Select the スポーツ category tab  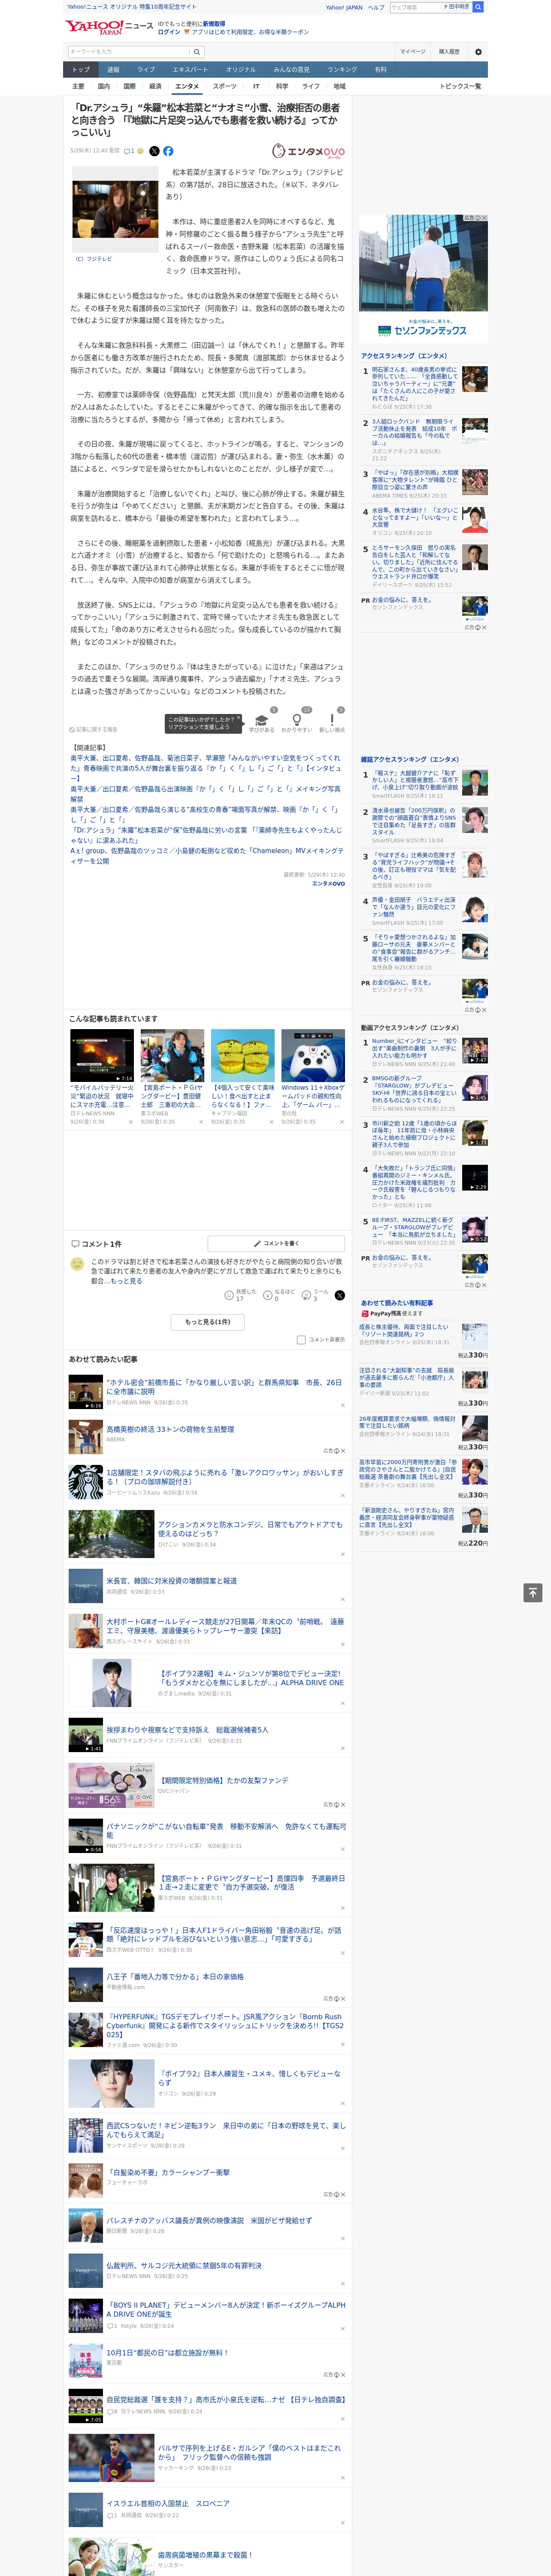225,87
